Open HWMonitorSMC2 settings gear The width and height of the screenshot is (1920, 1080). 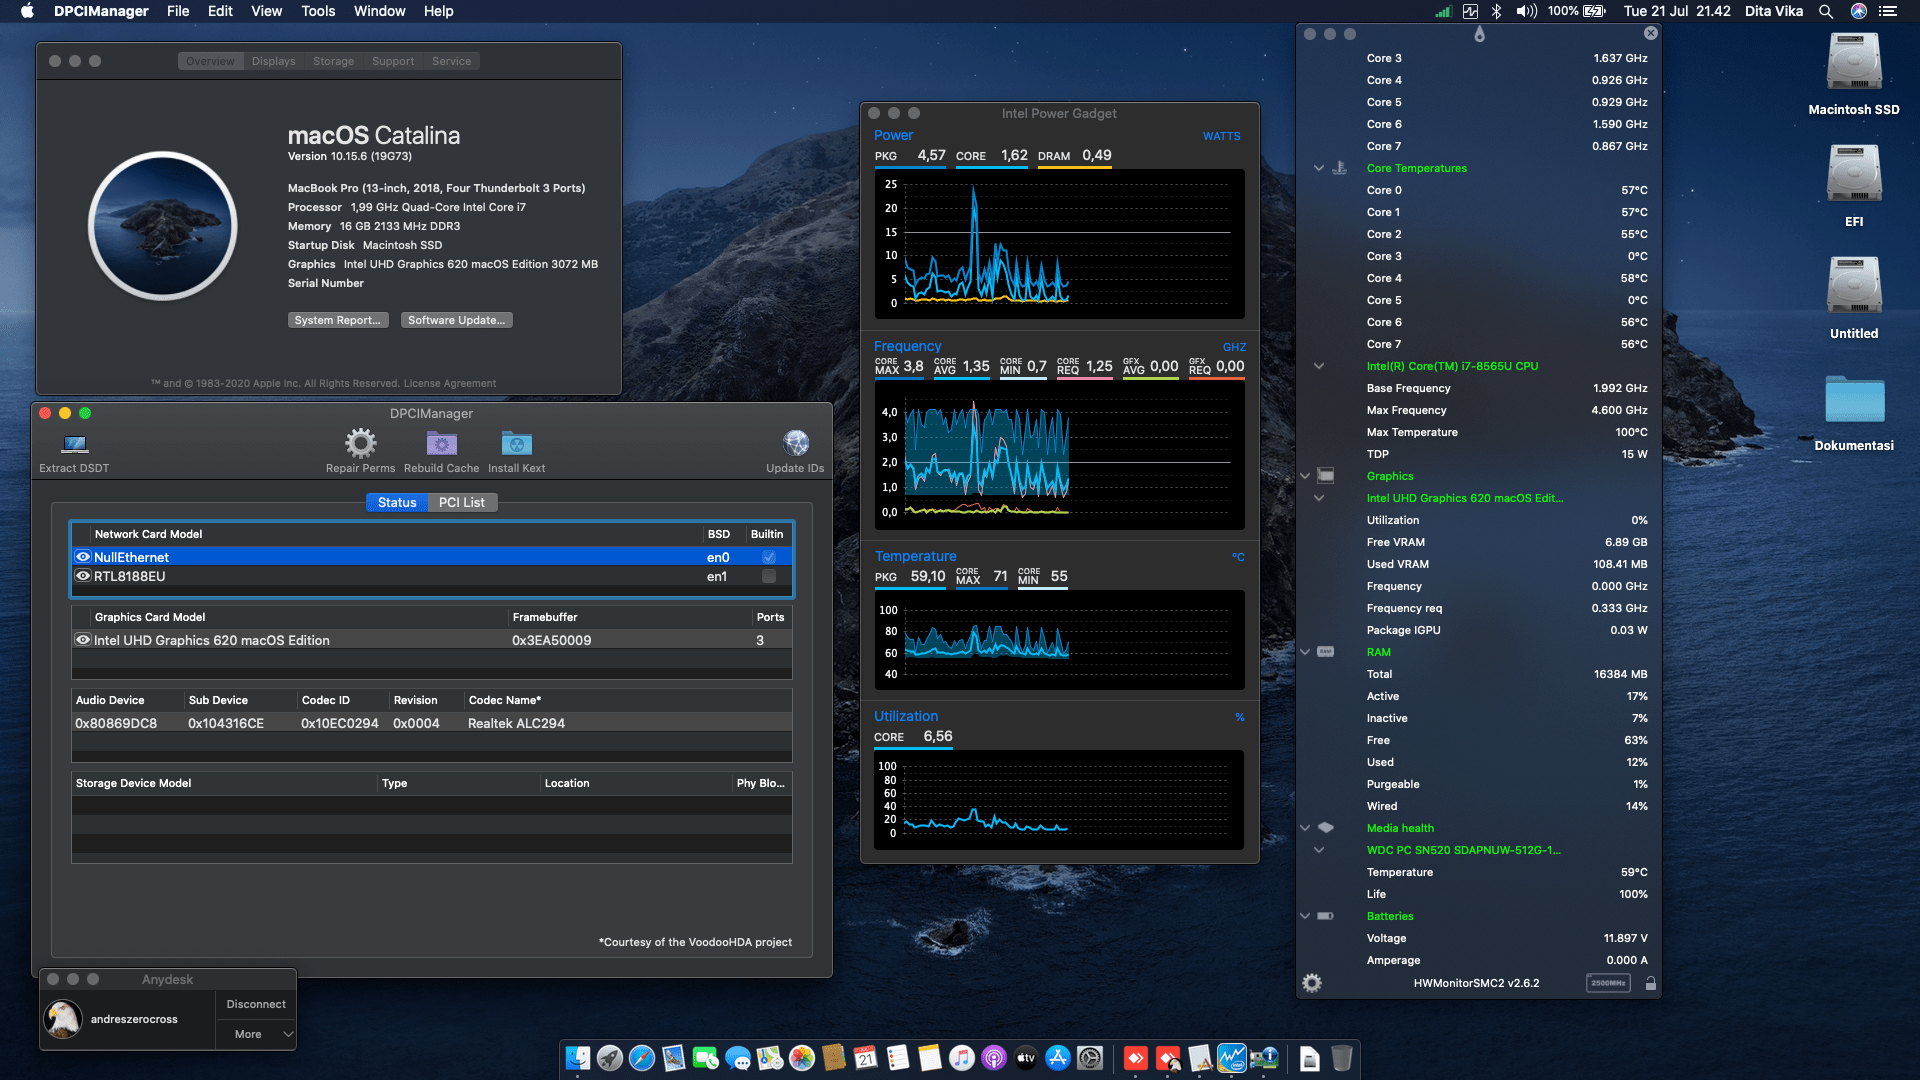pyautogui.click(x=1312, y=983)
